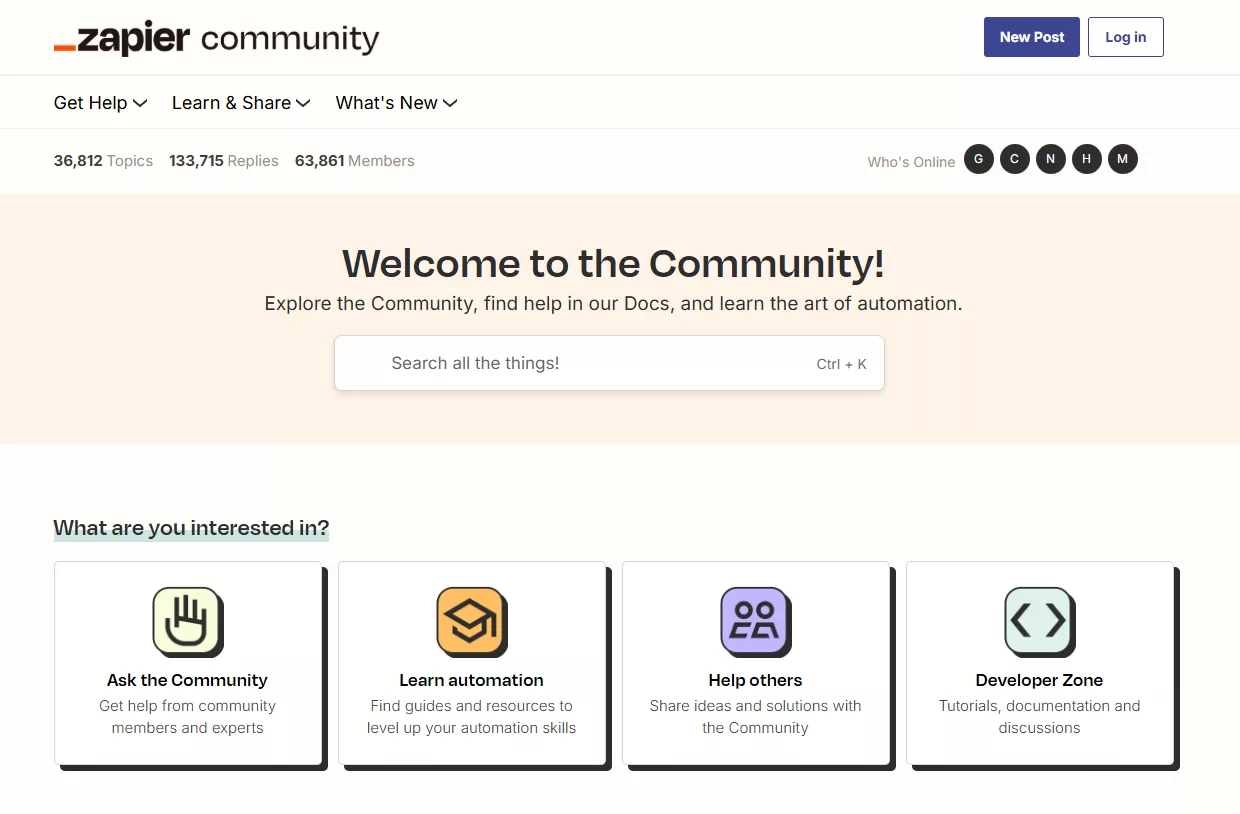
Task: Click the online user avatar H
Action: tap(1087, 159)
